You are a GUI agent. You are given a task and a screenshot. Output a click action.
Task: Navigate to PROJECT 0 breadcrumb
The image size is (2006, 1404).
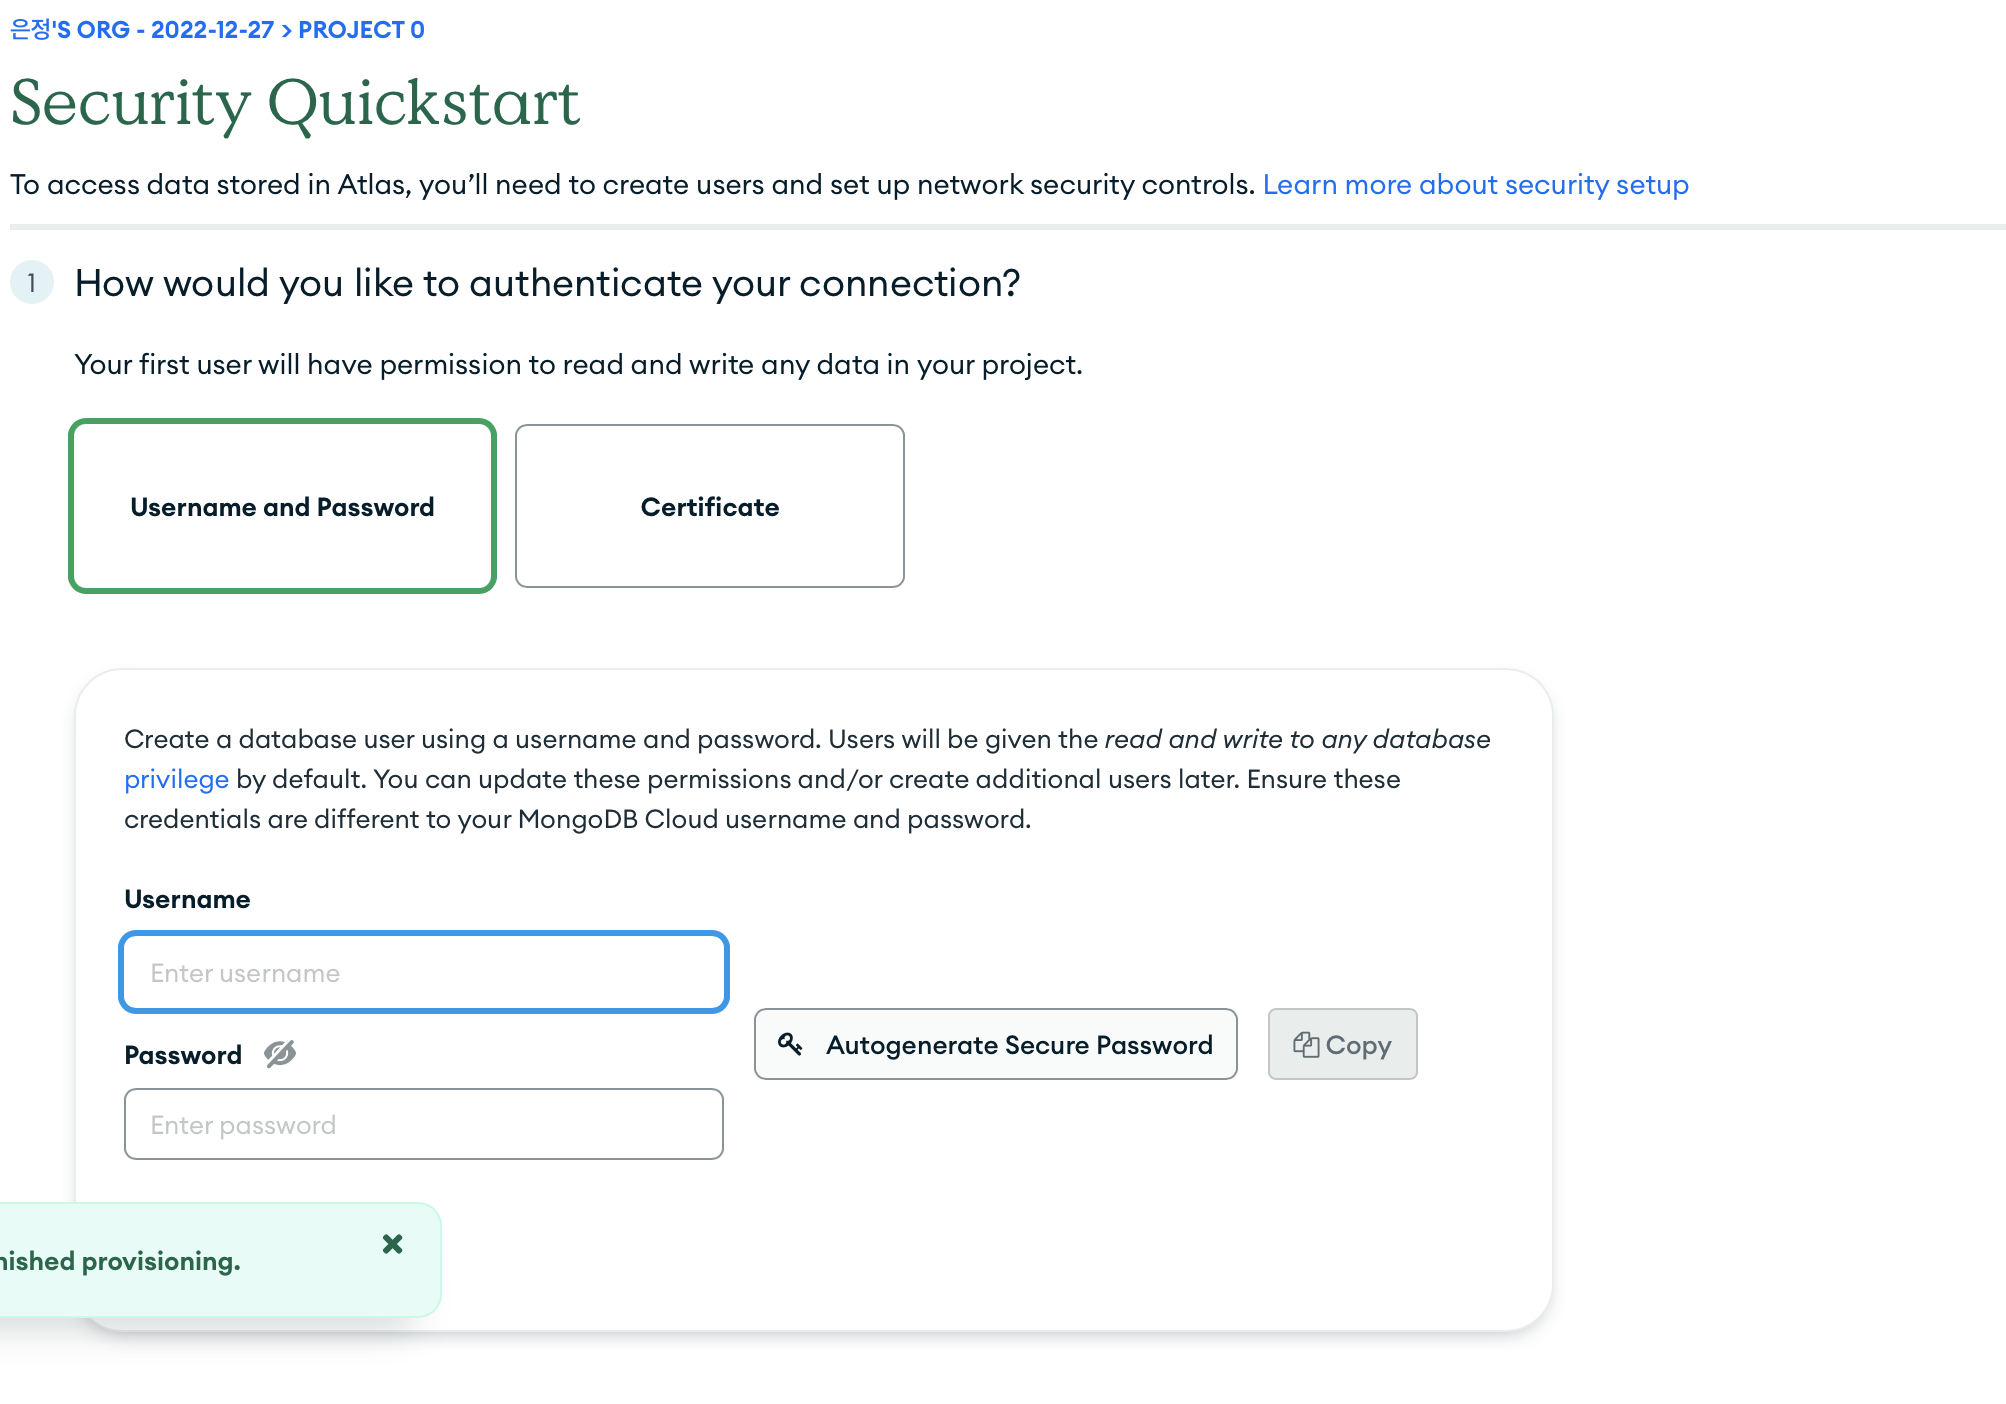pyautogui.click(x=361, y=30)
